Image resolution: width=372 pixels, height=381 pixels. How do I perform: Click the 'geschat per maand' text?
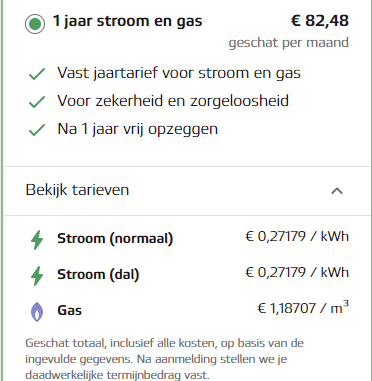[x=289, y=43]
